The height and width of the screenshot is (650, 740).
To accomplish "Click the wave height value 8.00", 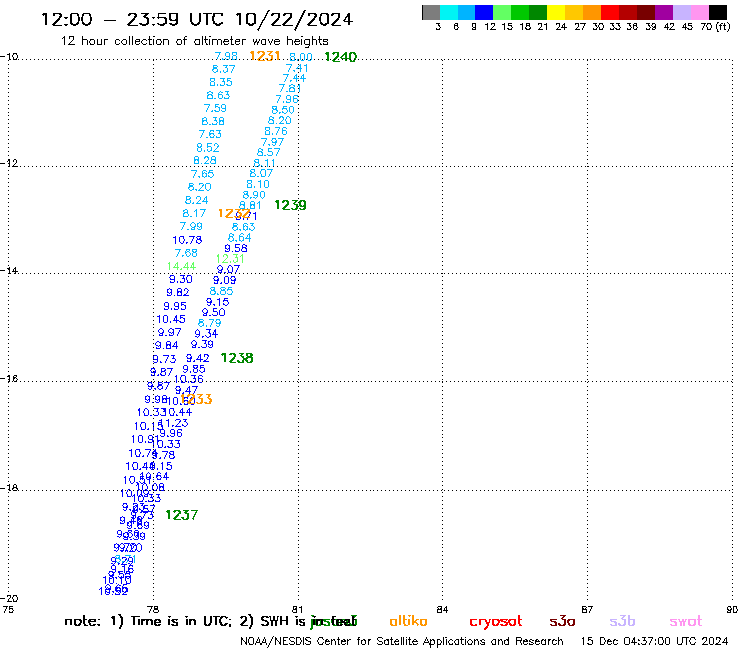I will pyautogui.click(x=301, y=57).
